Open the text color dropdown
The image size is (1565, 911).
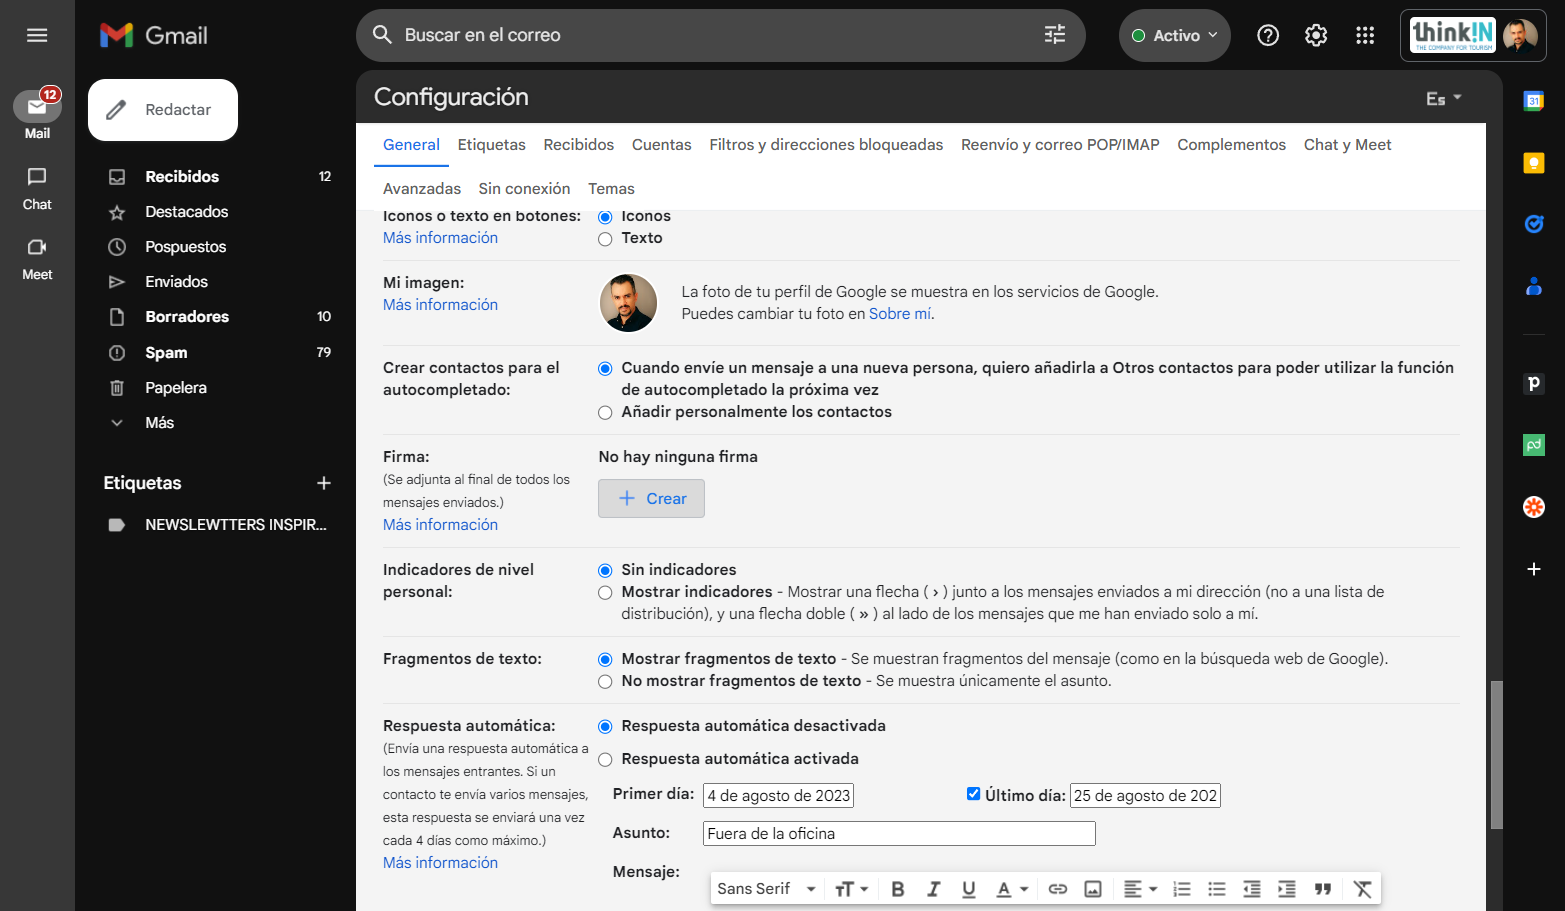(x=1012, y=889)
